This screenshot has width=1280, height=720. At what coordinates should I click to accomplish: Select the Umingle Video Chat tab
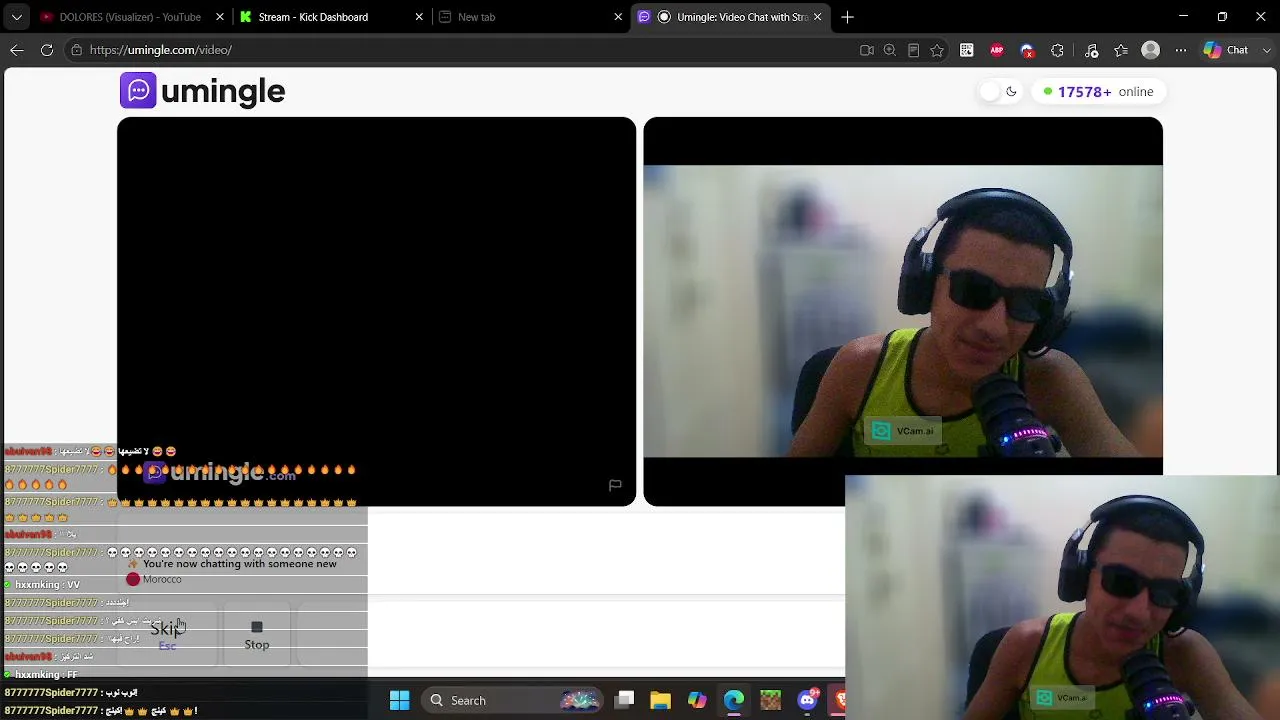733,17
